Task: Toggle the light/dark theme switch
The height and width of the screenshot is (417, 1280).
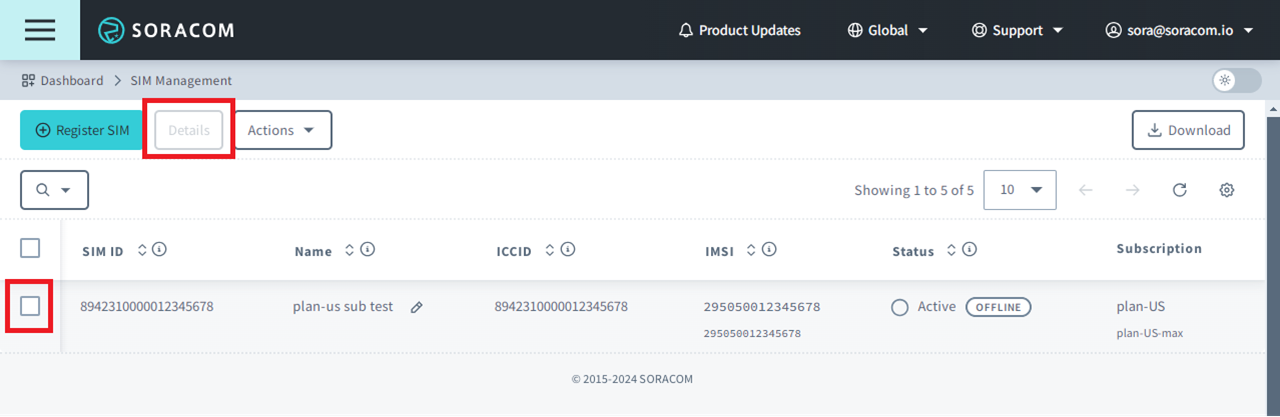Action: point(1236,80)
